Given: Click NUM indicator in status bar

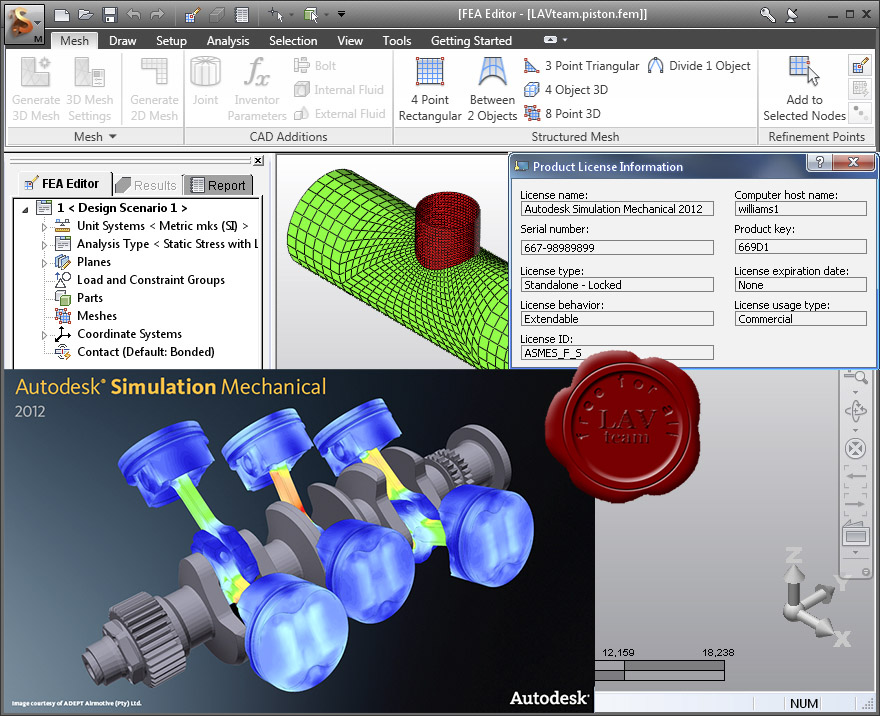Looking at the screenshot, I should [x=804, y=703].
